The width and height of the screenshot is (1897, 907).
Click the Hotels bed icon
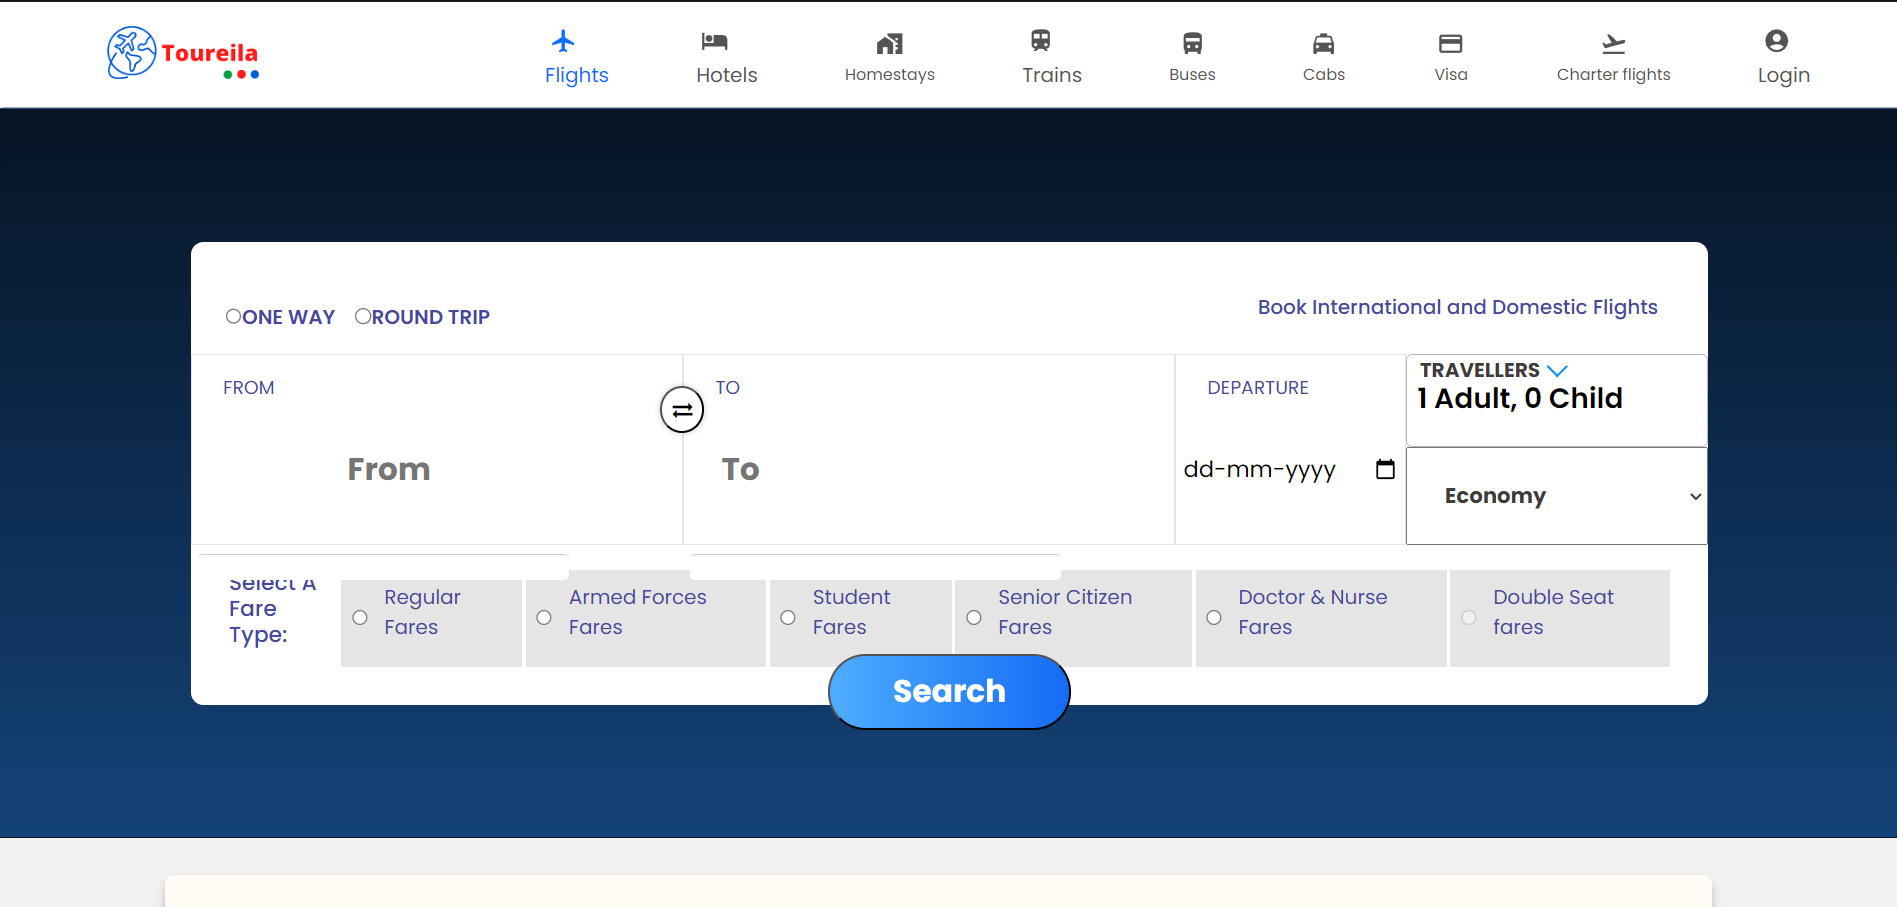714,42
